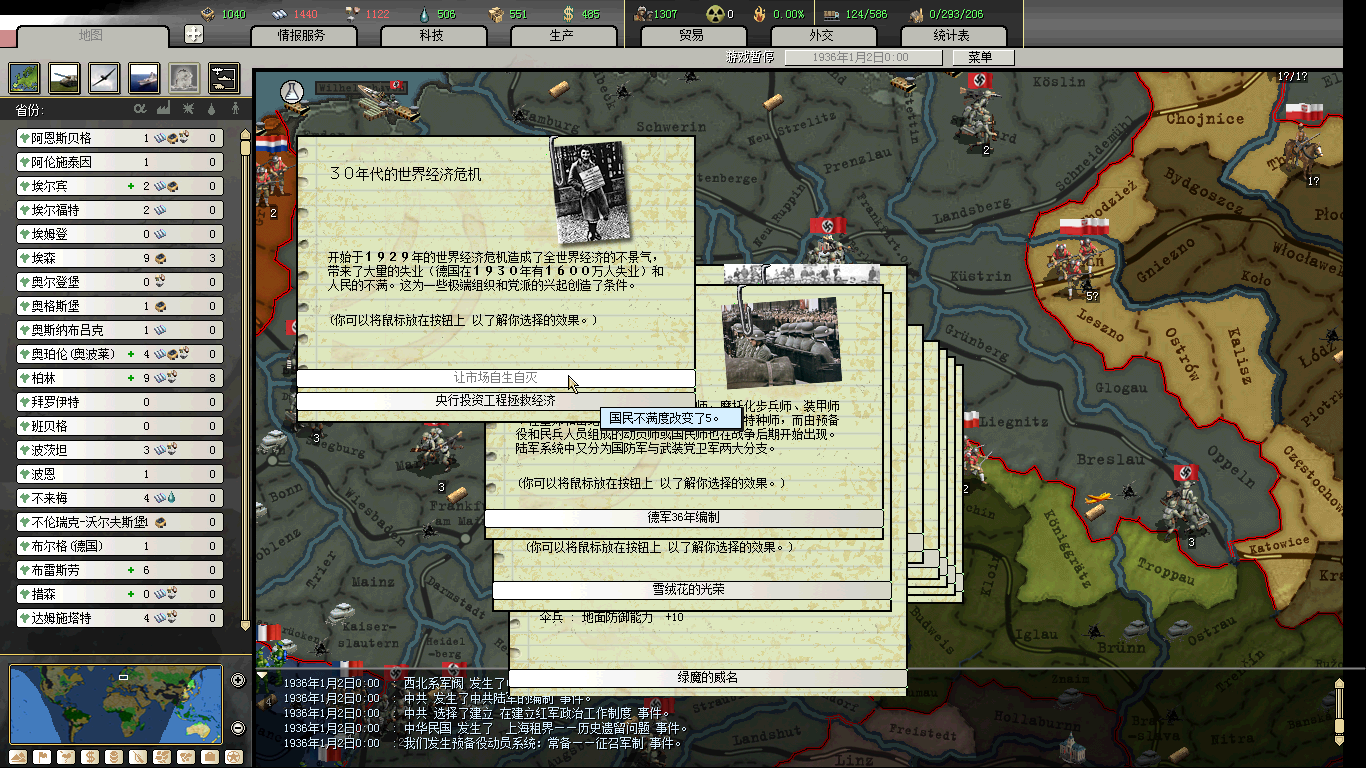The height and width of the screenshot is (768, 1366).
Task: Select province 阿恩斯贝格 in list
Action: coord(119,138)
